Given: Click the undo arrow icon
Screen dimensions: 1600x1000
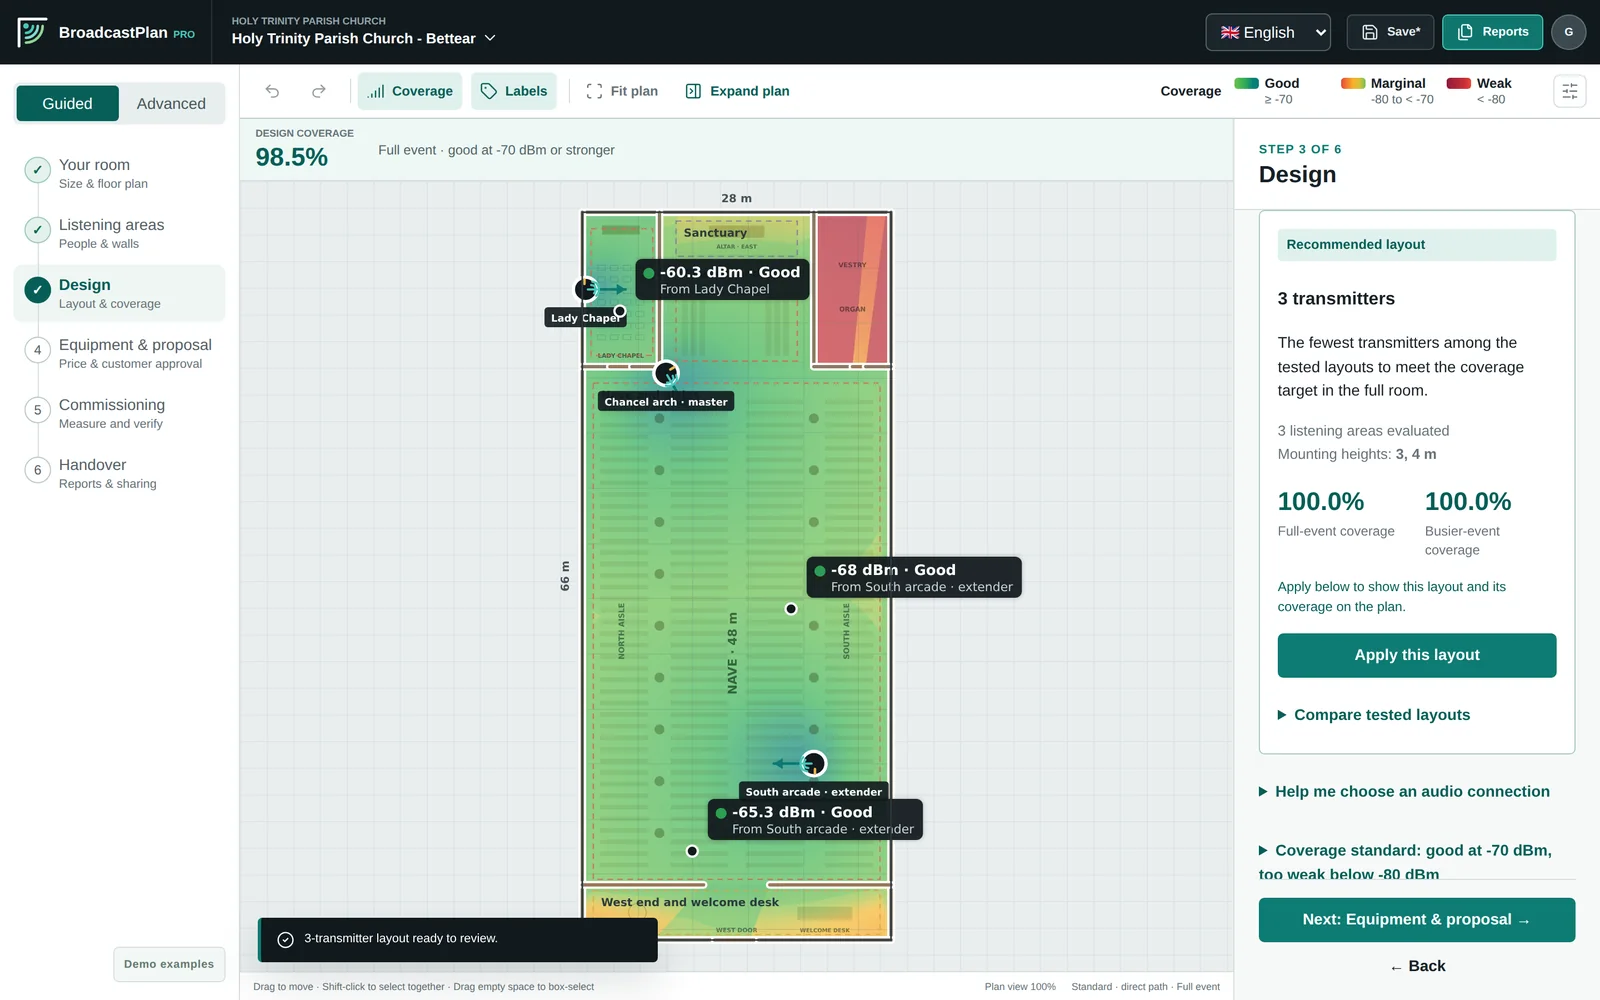Looking at the screenshot, I should [x=272, y=91].
